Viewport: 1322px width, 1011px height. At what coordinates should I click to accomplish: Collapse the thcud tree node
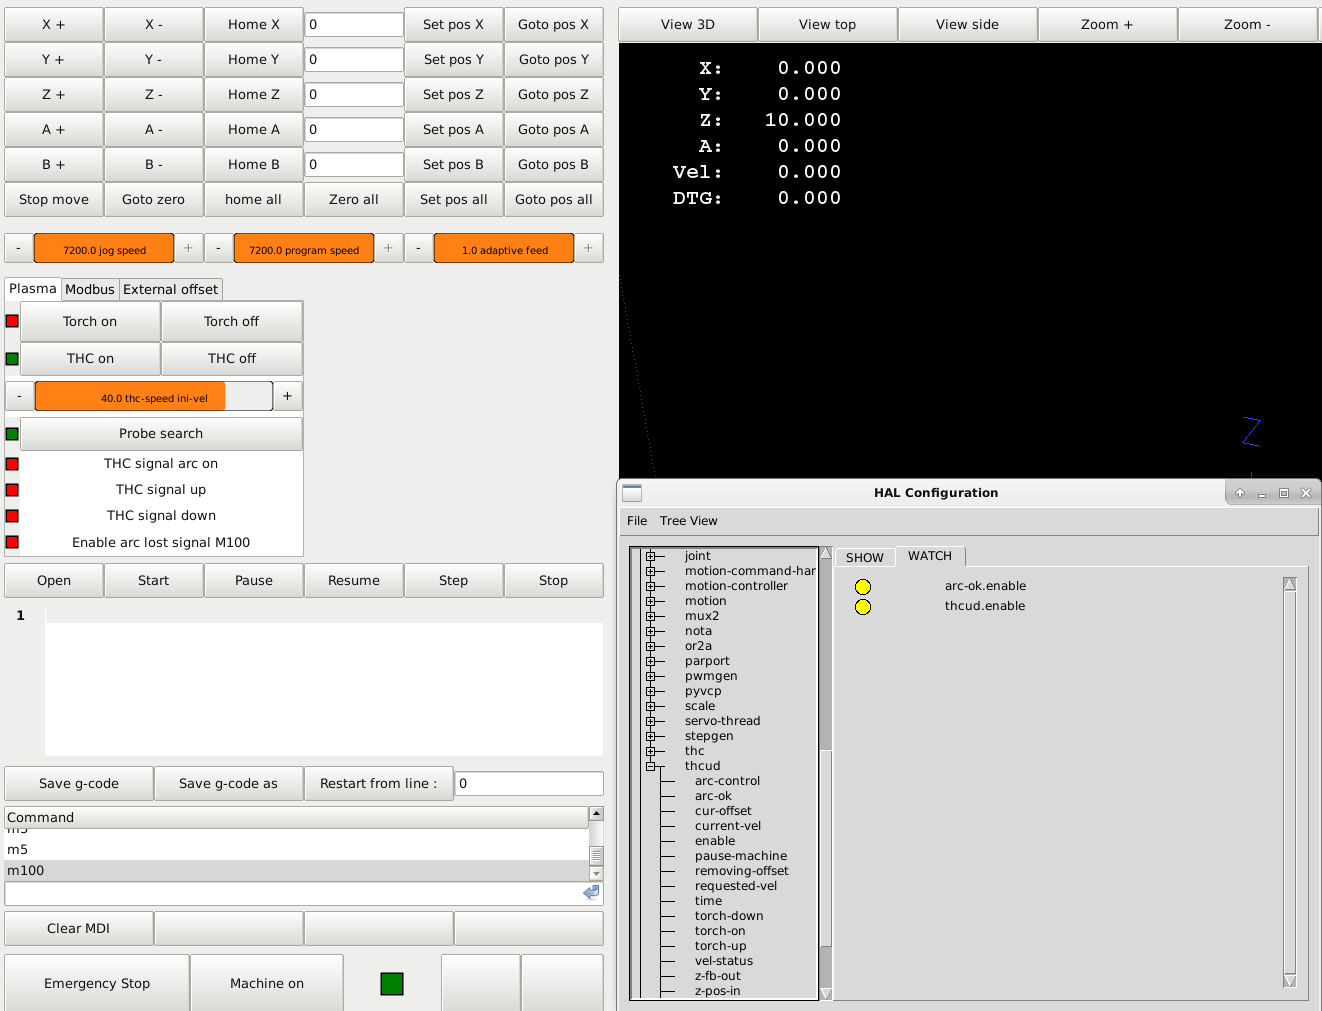(x=650, y=766)
